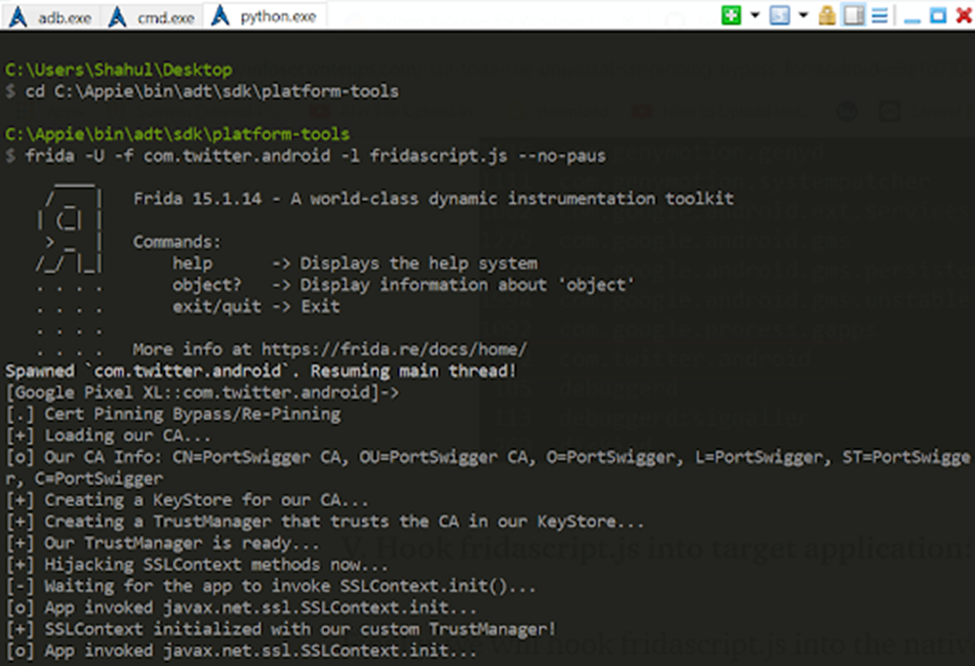975x666 pixels.
Task: Maximize the terminal window
Action: pos(938,16)
